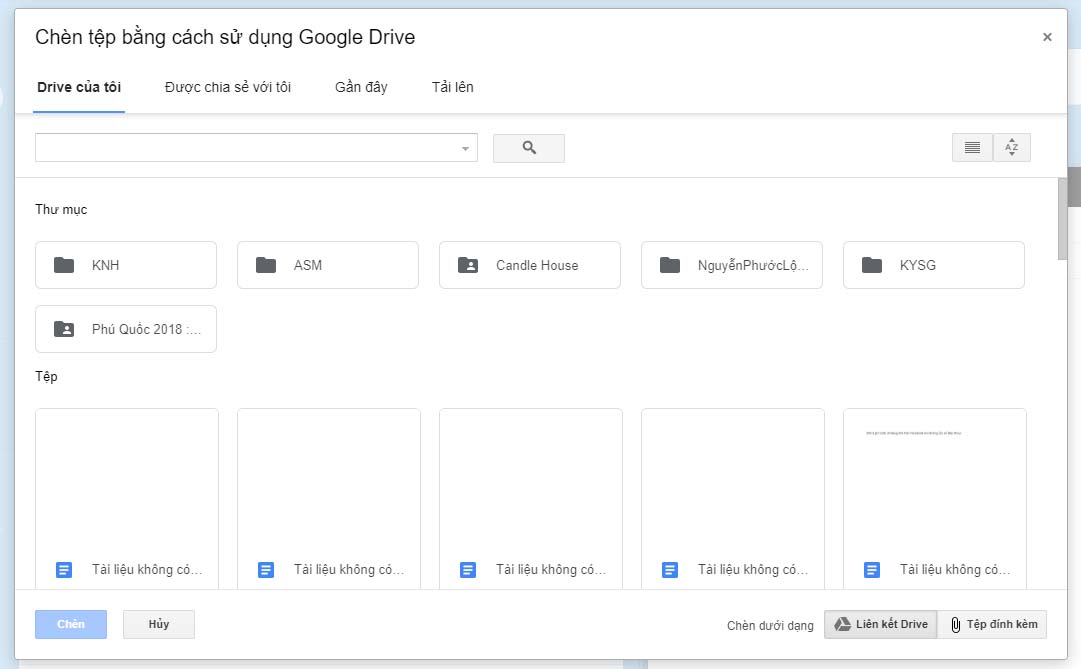The image size is (1081, 669).
Task: Click the Hủy cancel button
Action: click(159, 624)
